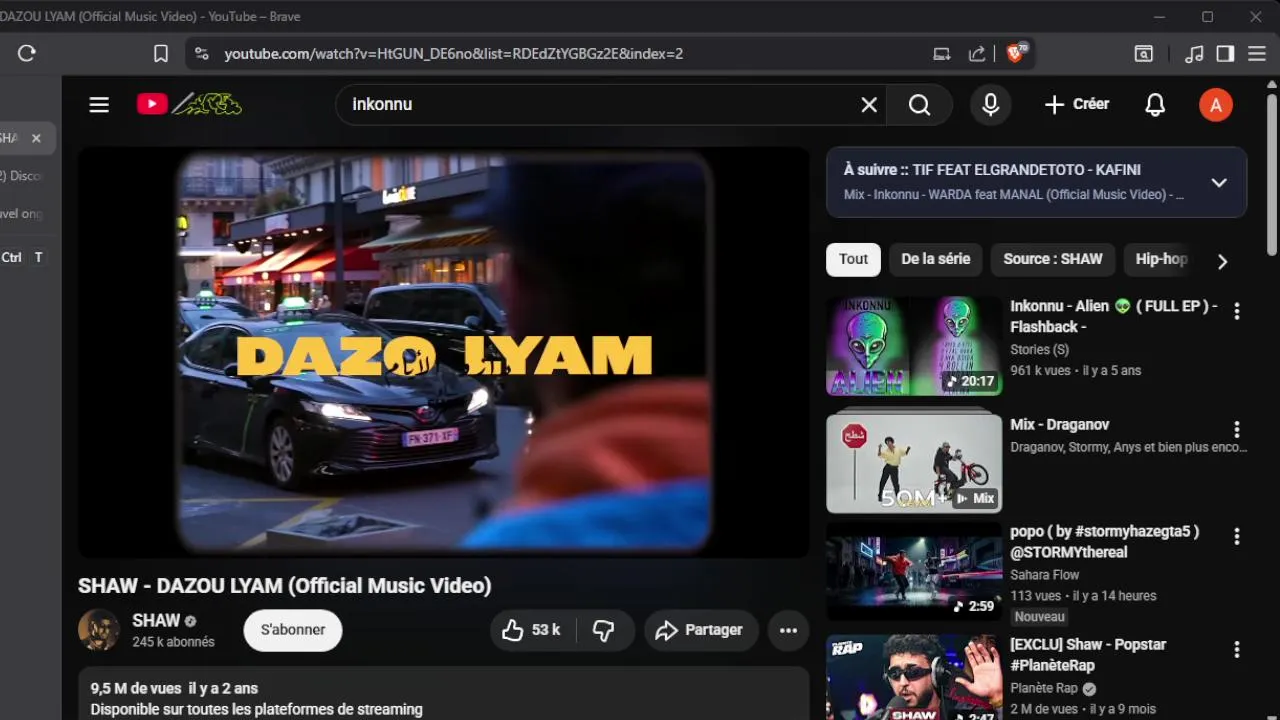1280x720 pixels.
Task: Click the Créer button
Action: pos(1076,104)
